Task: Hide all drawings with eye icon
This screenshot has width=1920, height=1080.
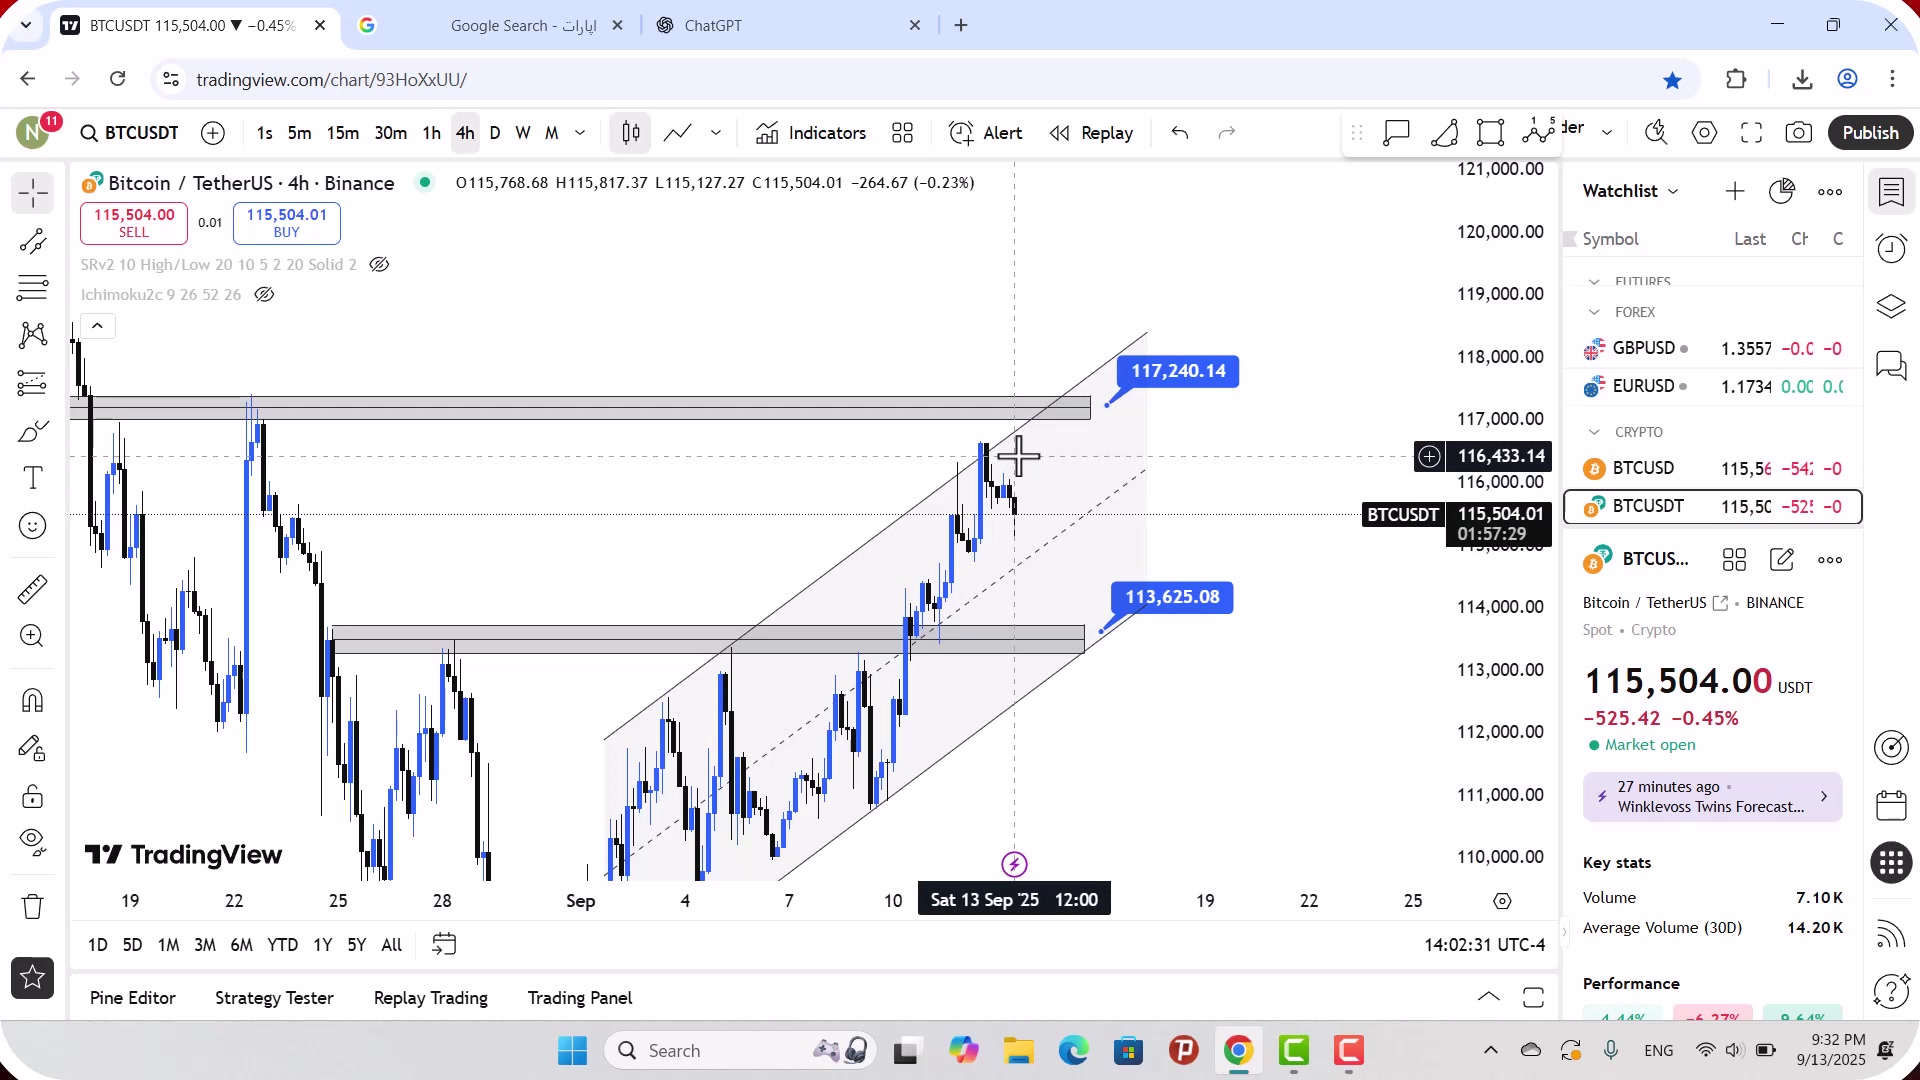Action: pos(33,843)
